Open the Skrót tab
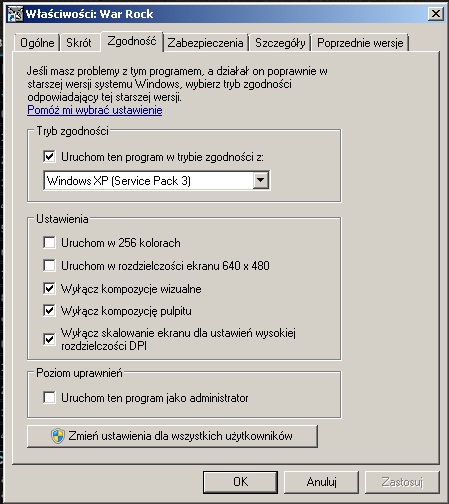 tap(79, 43)
